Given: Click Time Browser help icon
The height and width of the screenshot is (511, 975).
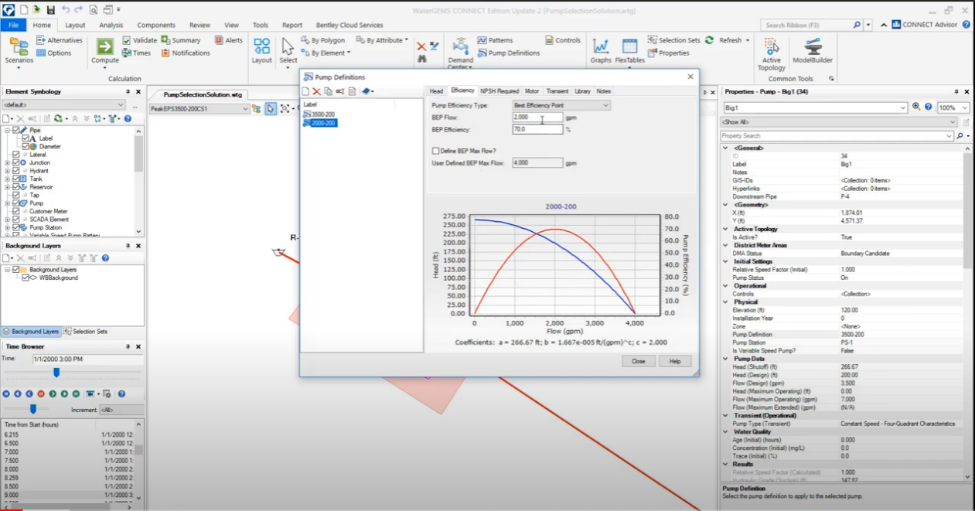Looking at the screenshot, I should tap(122, 394).
